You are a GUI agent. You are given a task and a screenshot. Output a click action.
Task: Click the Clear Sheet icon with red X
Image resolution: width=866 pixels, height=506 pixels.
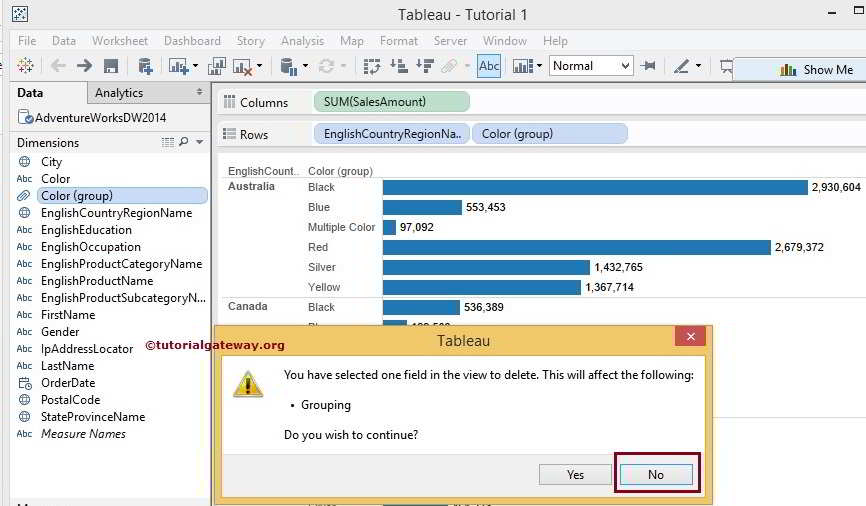[x=242, y=67]
